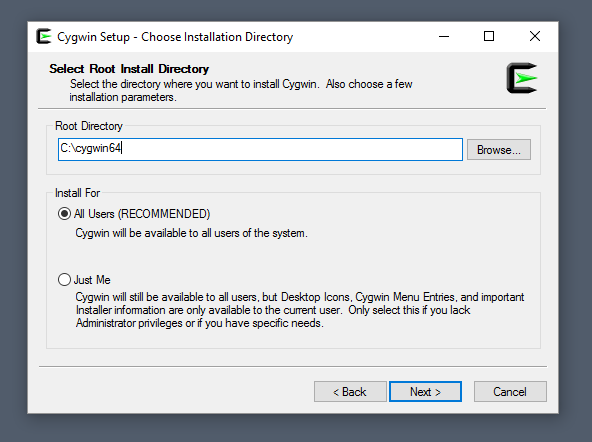Screen dimensions: 592x442
Task: Click the All Users (RECOMMENDED) label text
Action: point(142,214)
